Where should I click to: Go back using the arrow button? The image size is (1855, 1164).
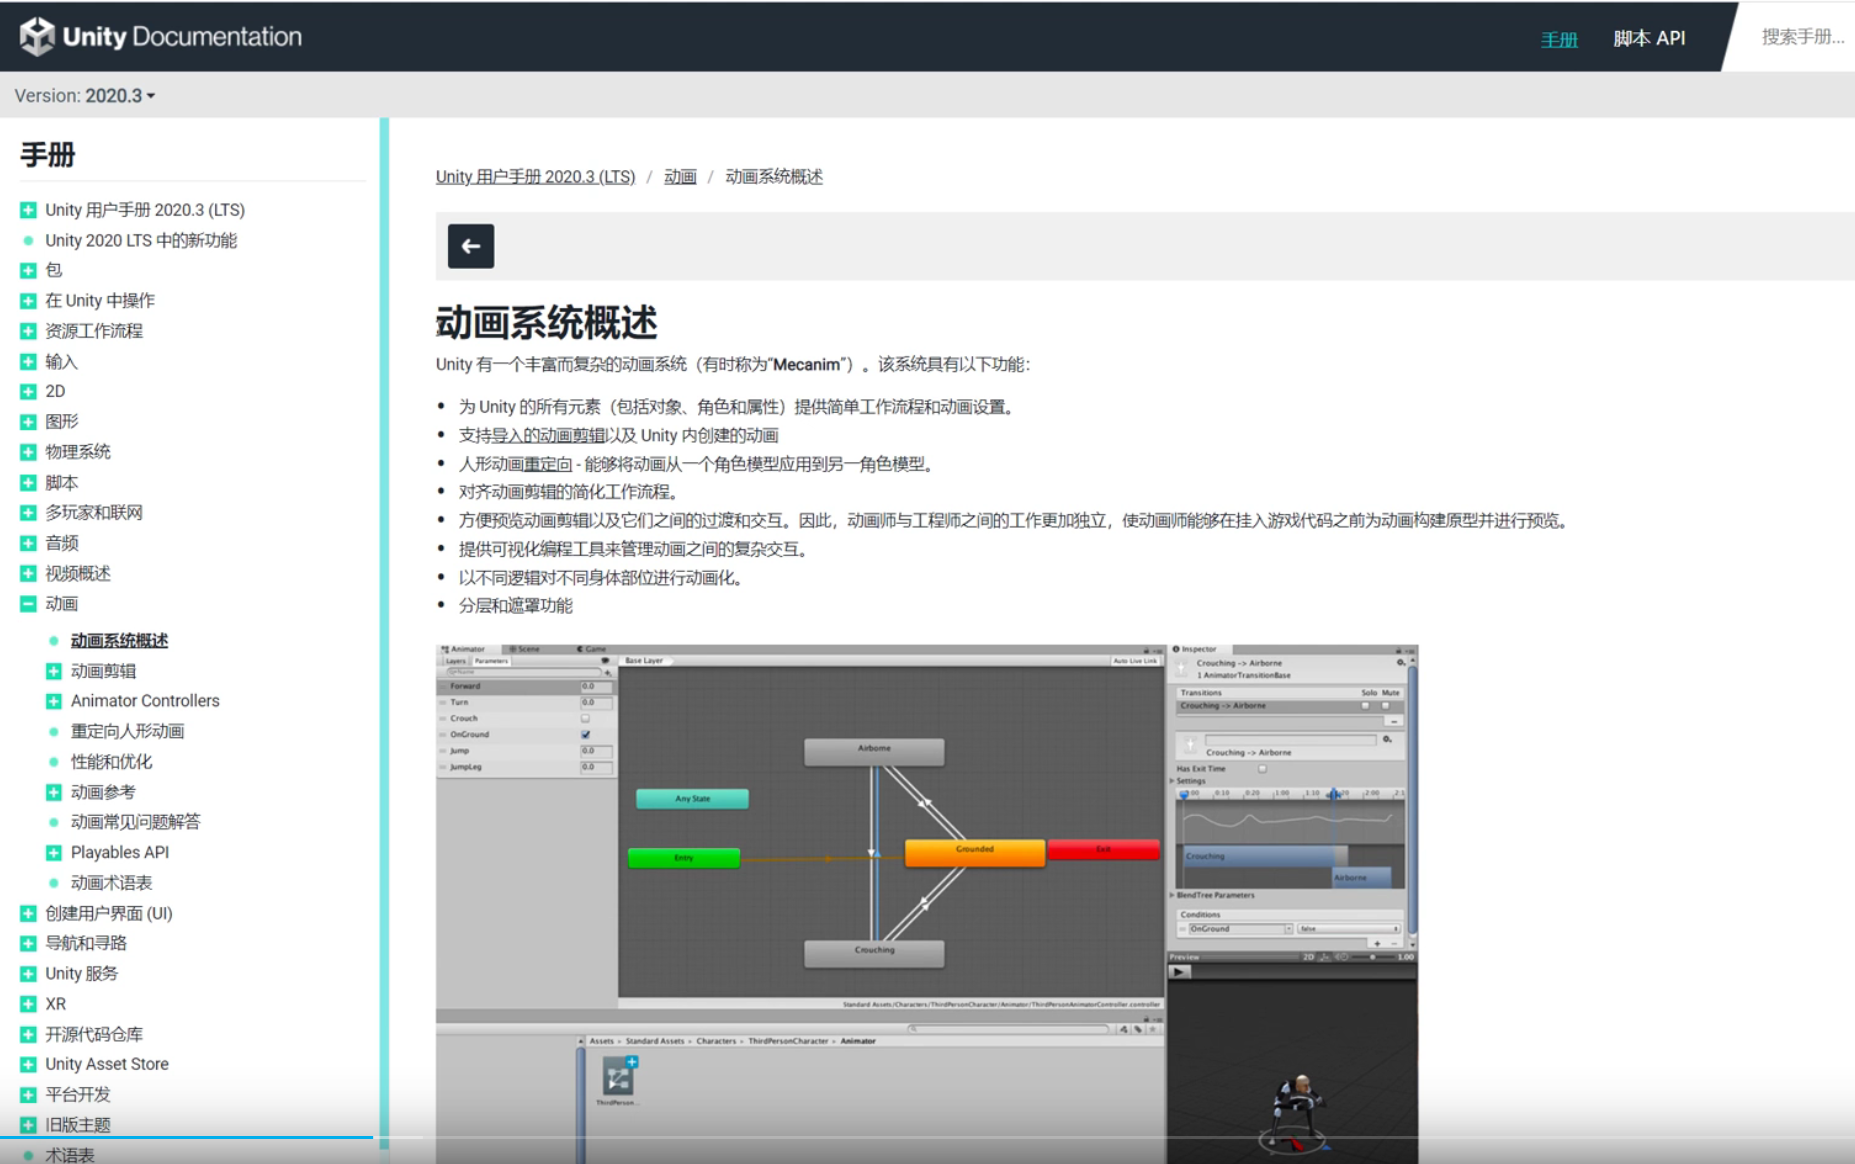pyautogui.click(x=471, y=246)
